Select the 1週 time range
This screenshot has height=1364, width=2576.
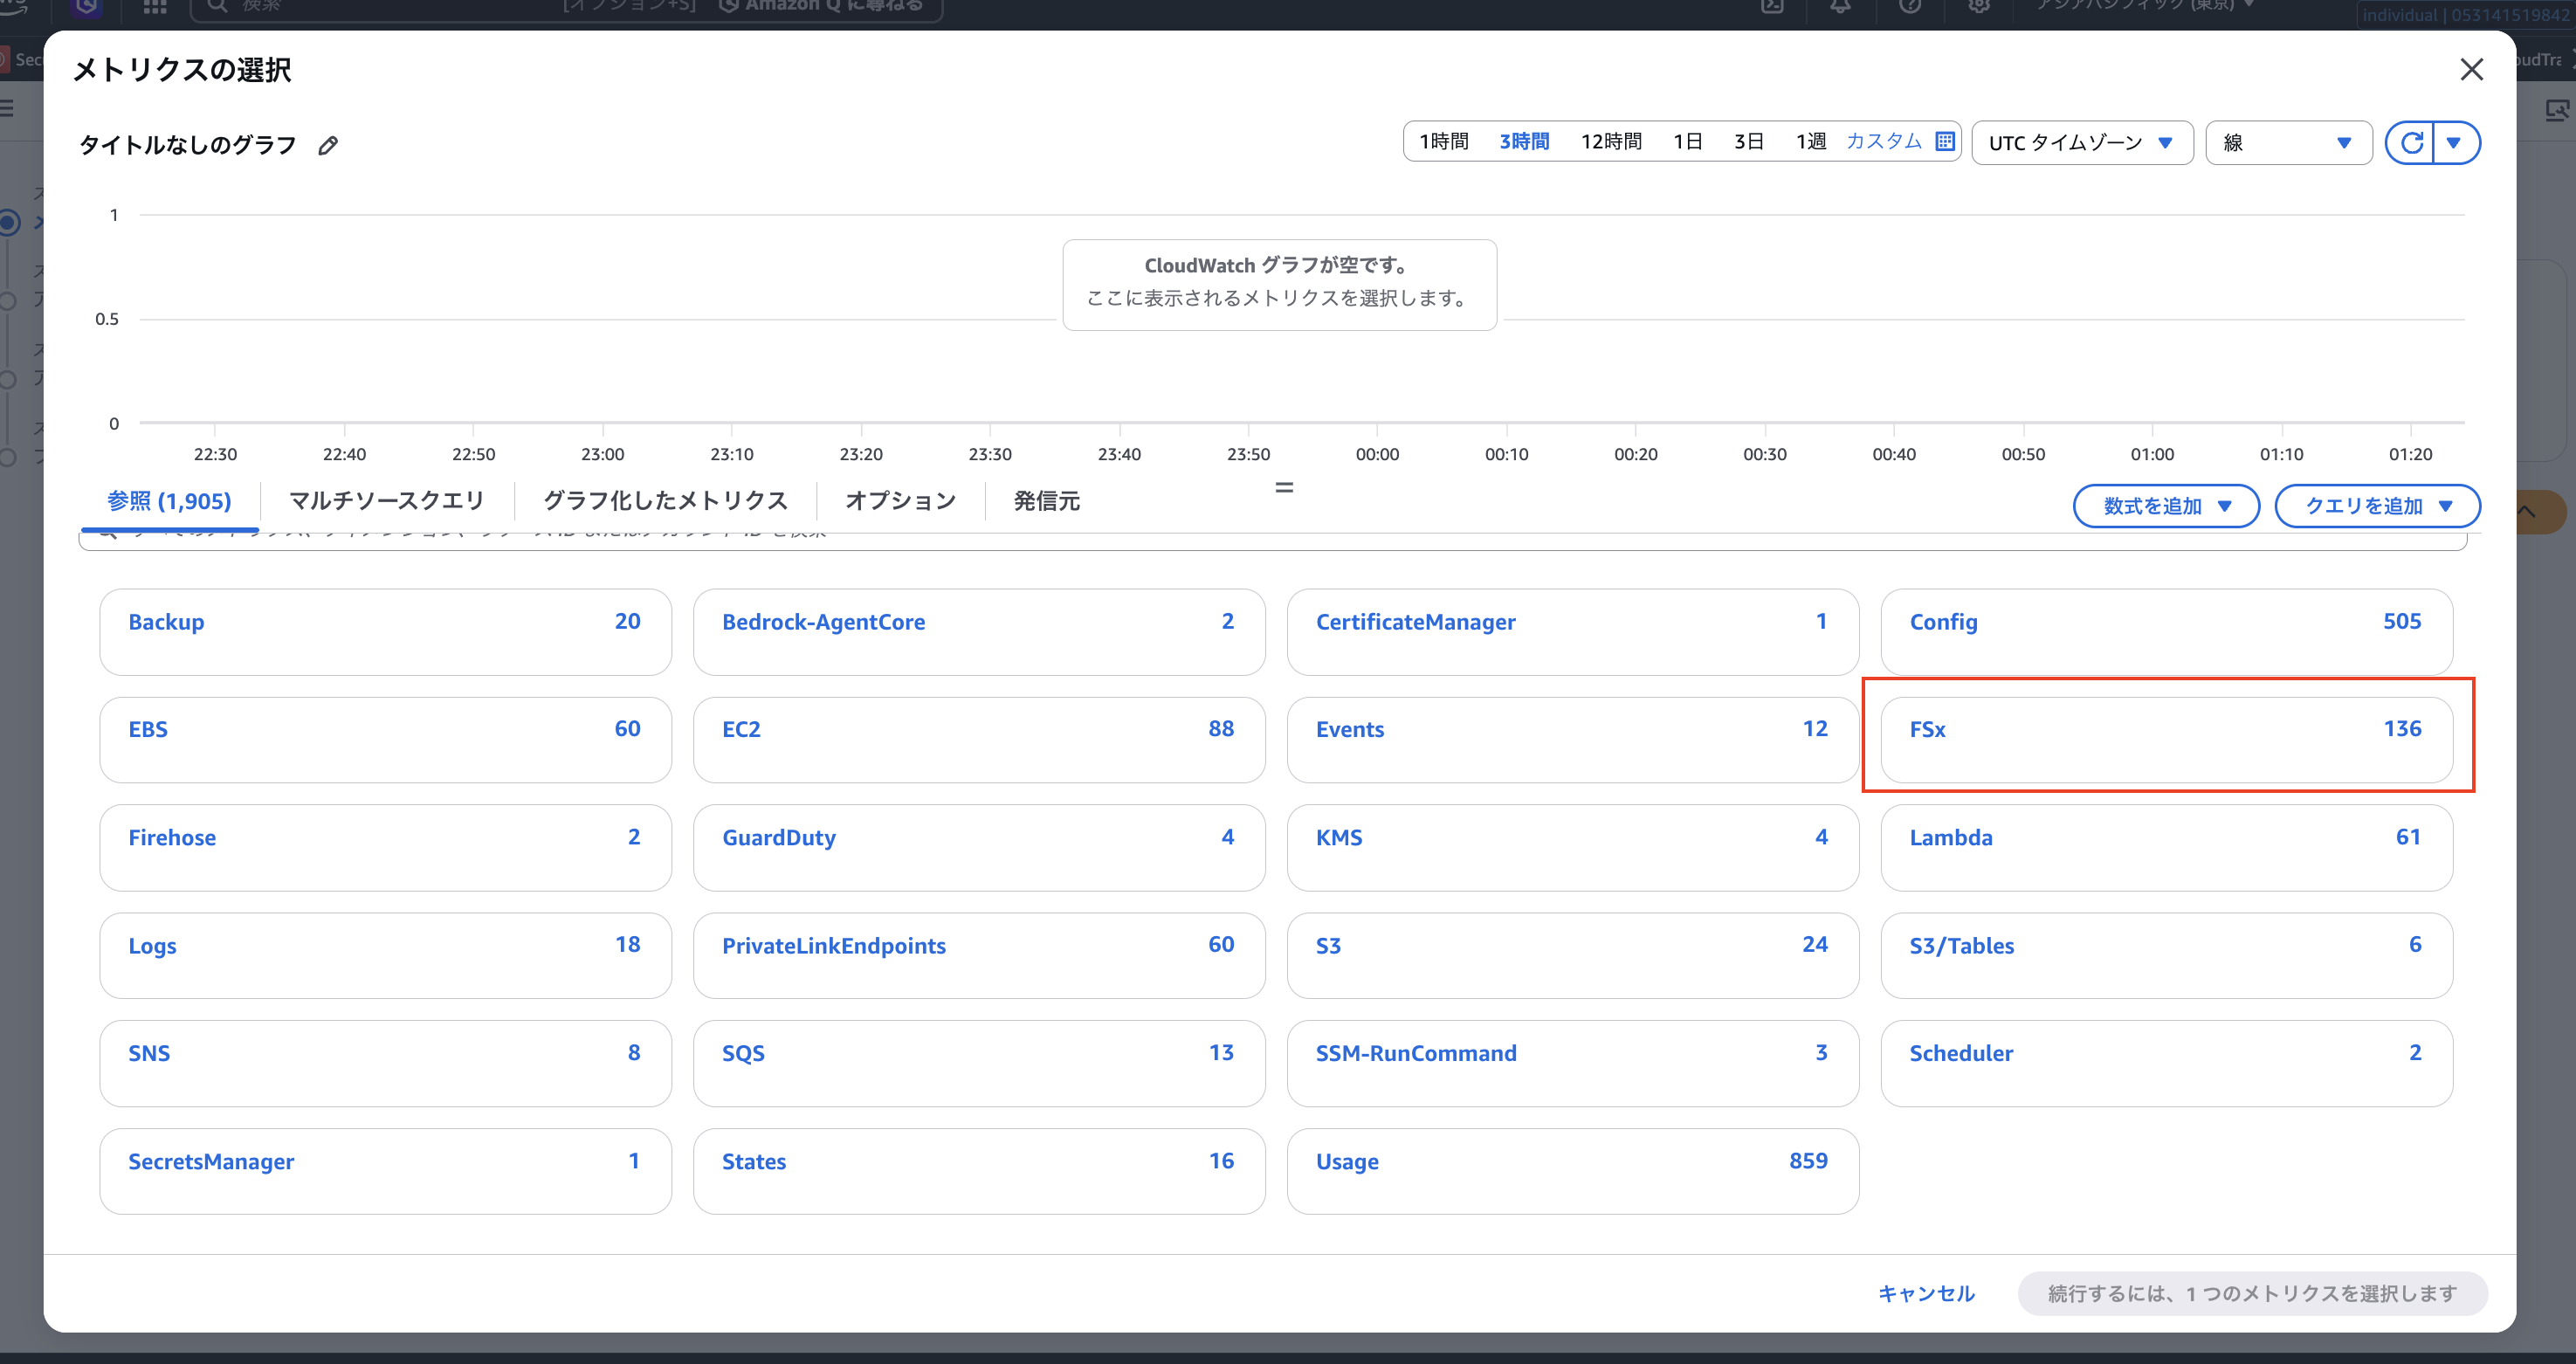click(x=1810, y=142)
